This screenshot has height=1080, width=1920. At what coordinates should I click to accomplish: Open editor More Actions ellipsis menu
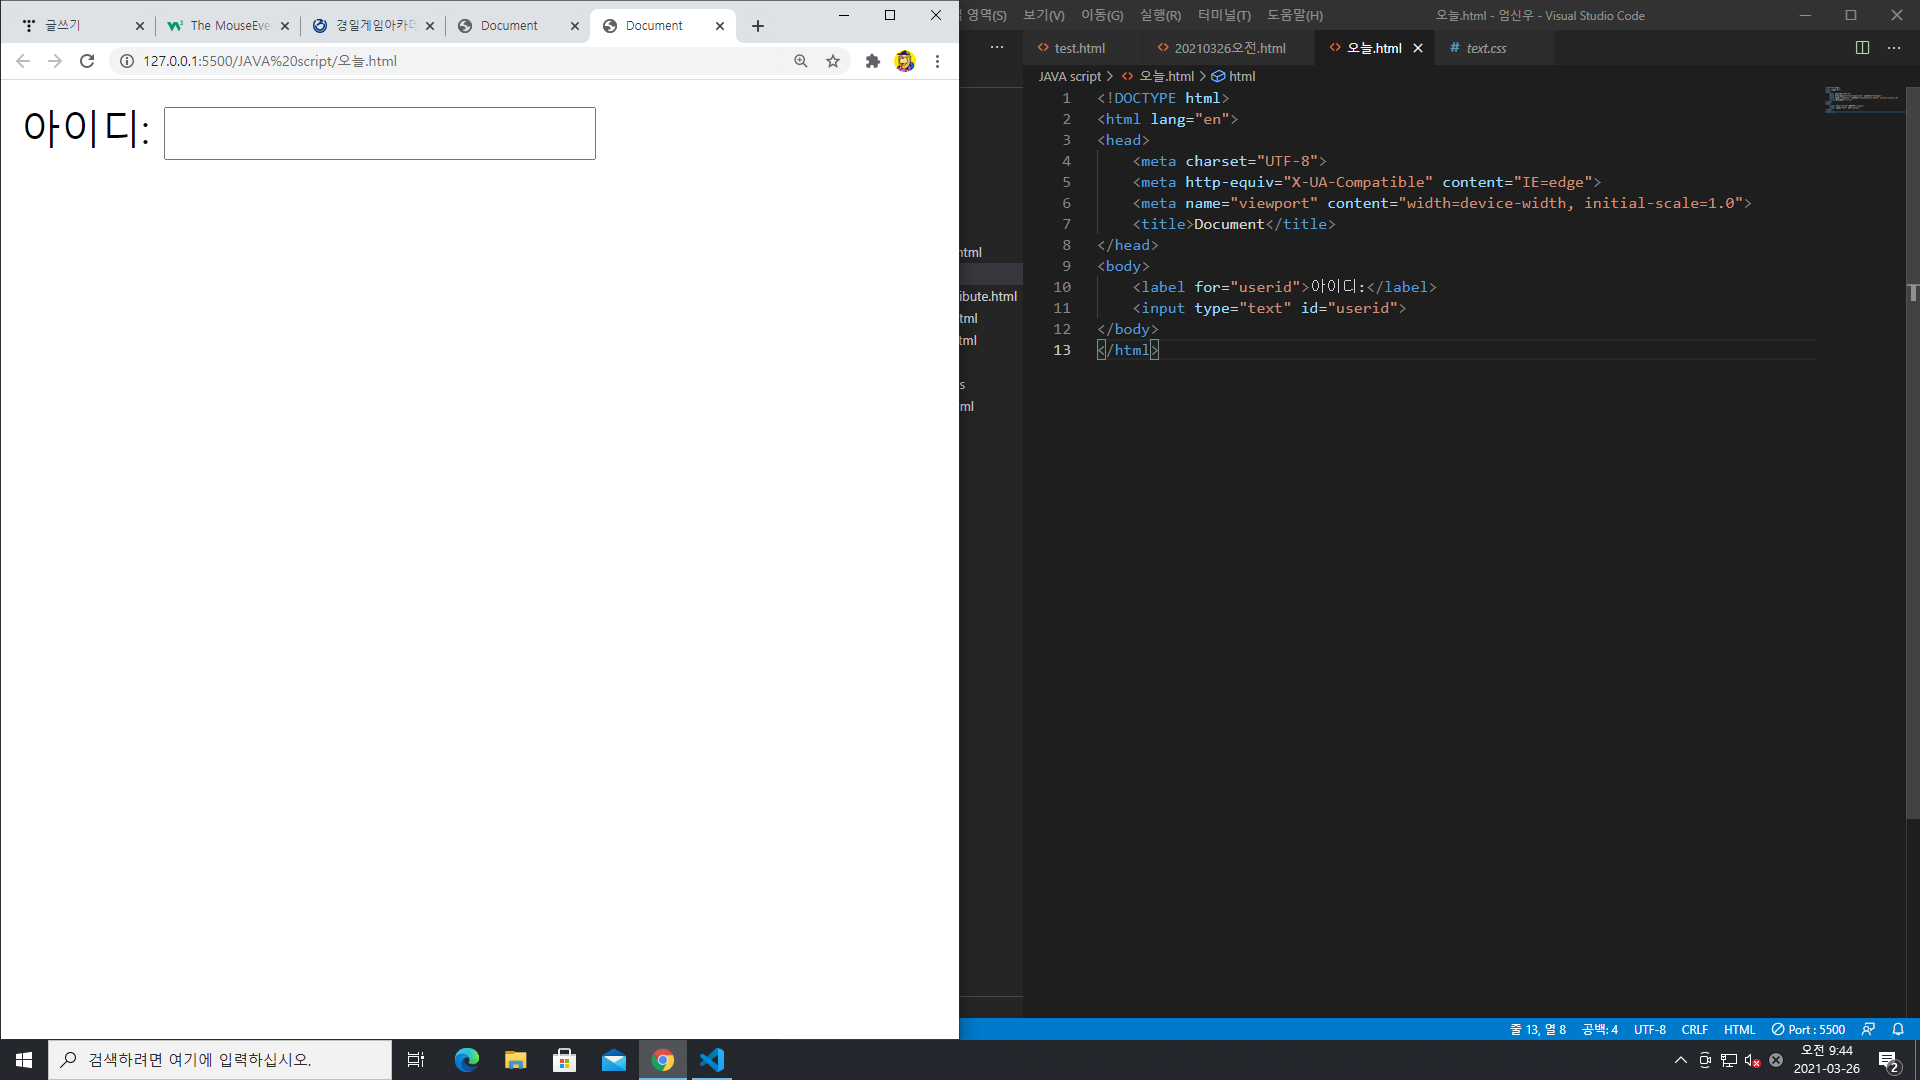[x=1894, y=48]
